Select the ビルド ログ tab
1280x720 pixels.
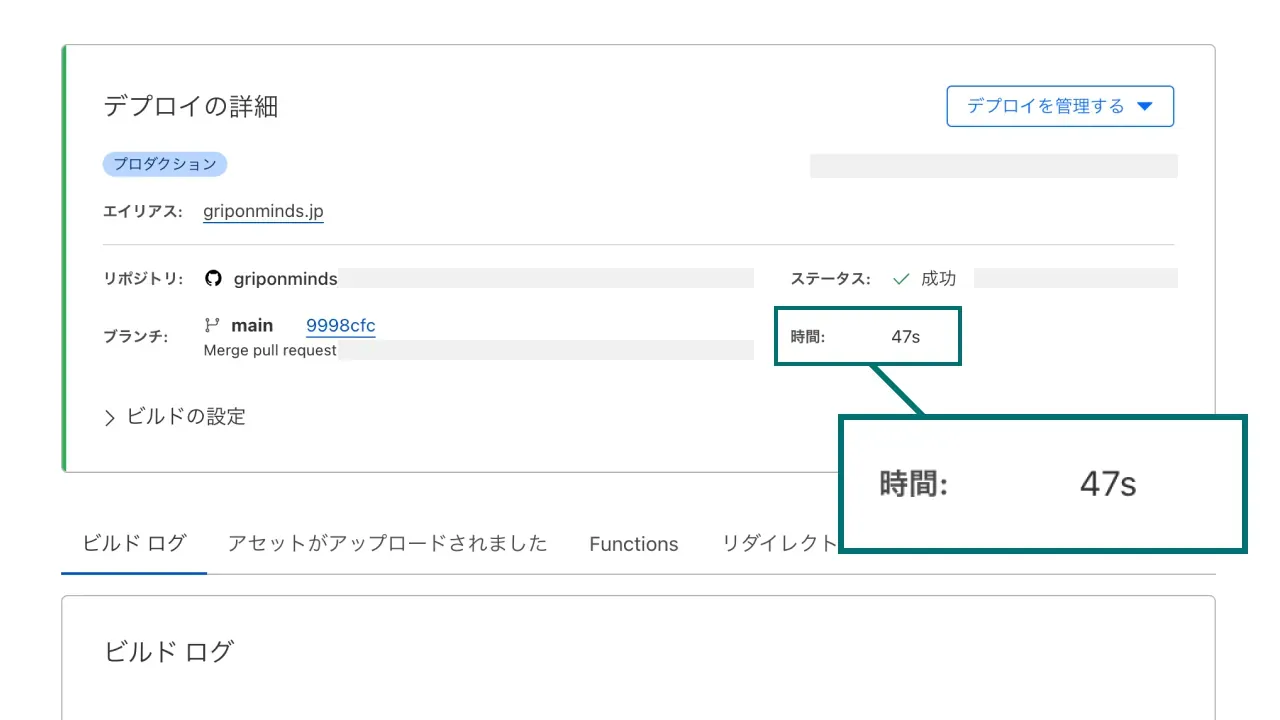point(134,544)
